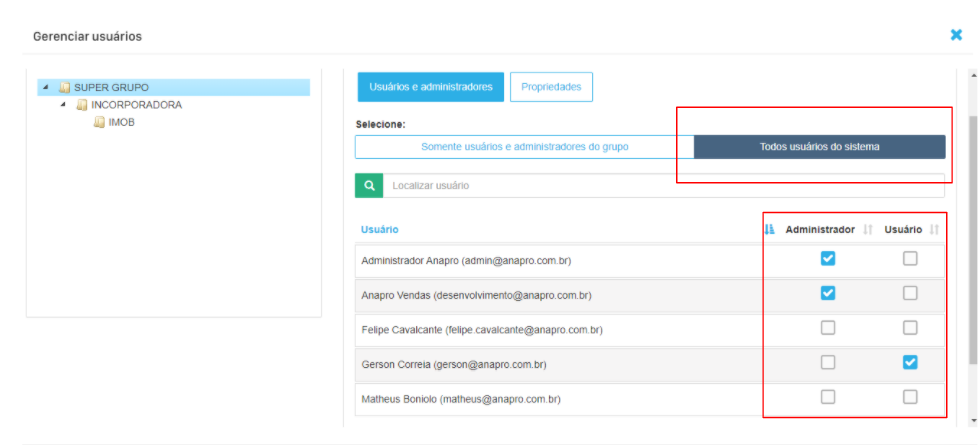Select Somente usuários e administradores do grupo
This screenshot has height=445, width=980.
(524, 147)
